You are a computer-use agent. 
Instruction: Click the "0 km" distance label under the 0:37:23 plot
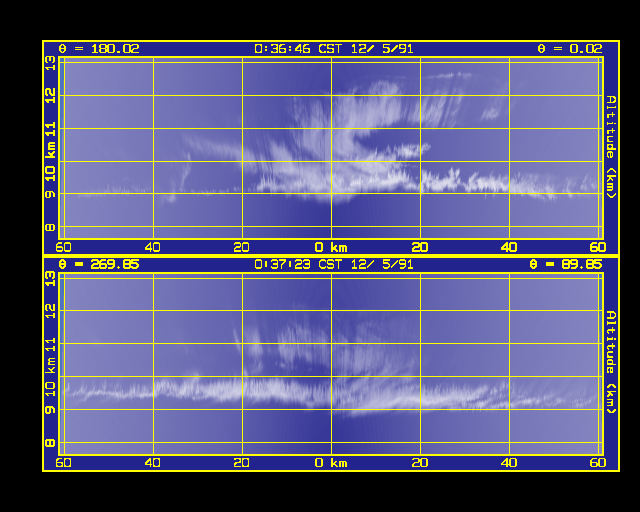click(331, 463)
